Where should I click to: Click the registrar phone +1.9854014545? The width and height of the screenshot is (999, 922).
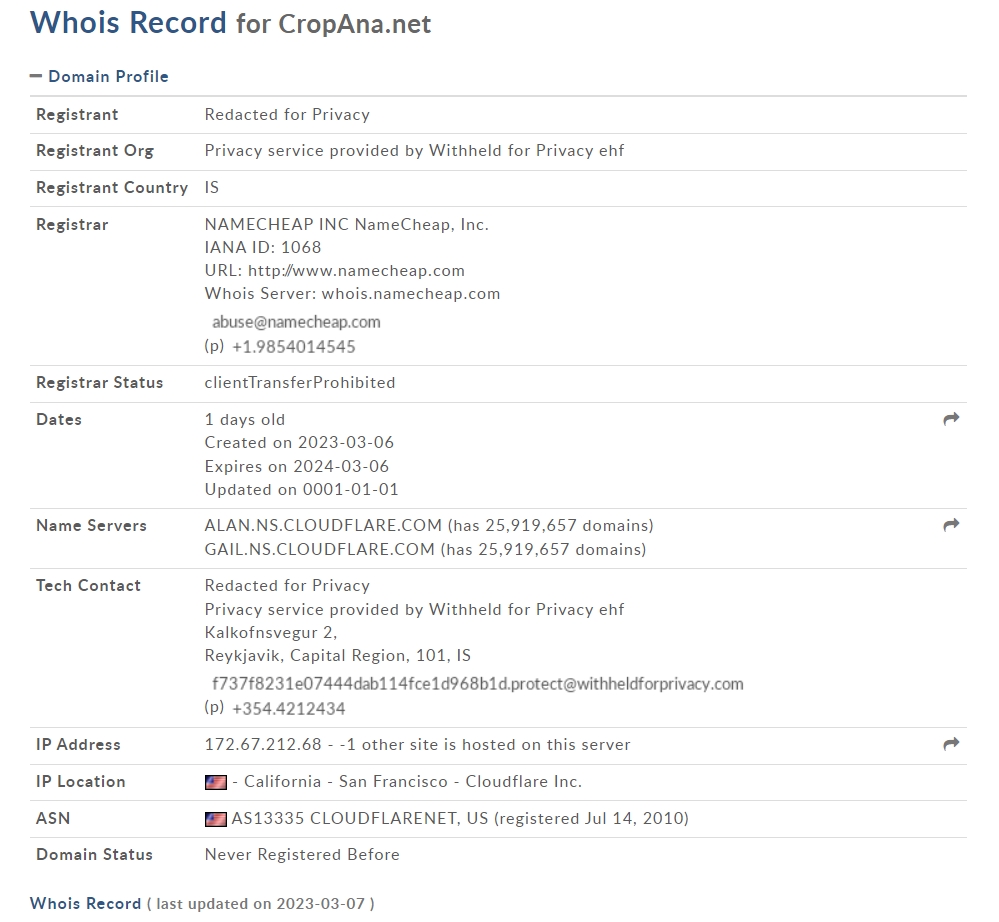(294, 347)
